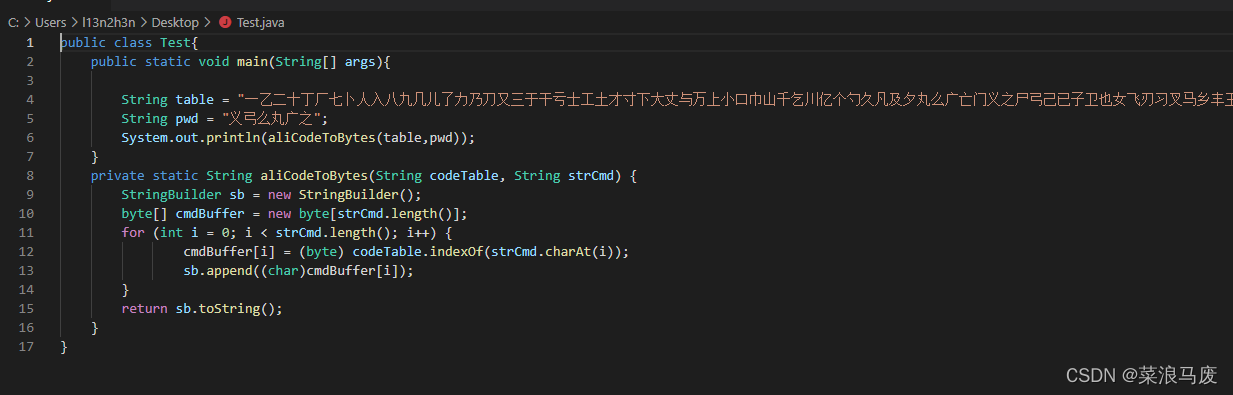Viewport: 1233px width, 395px height.
Task: Click the red Java file icon in breadcrumb
Action: coord(224,22)
